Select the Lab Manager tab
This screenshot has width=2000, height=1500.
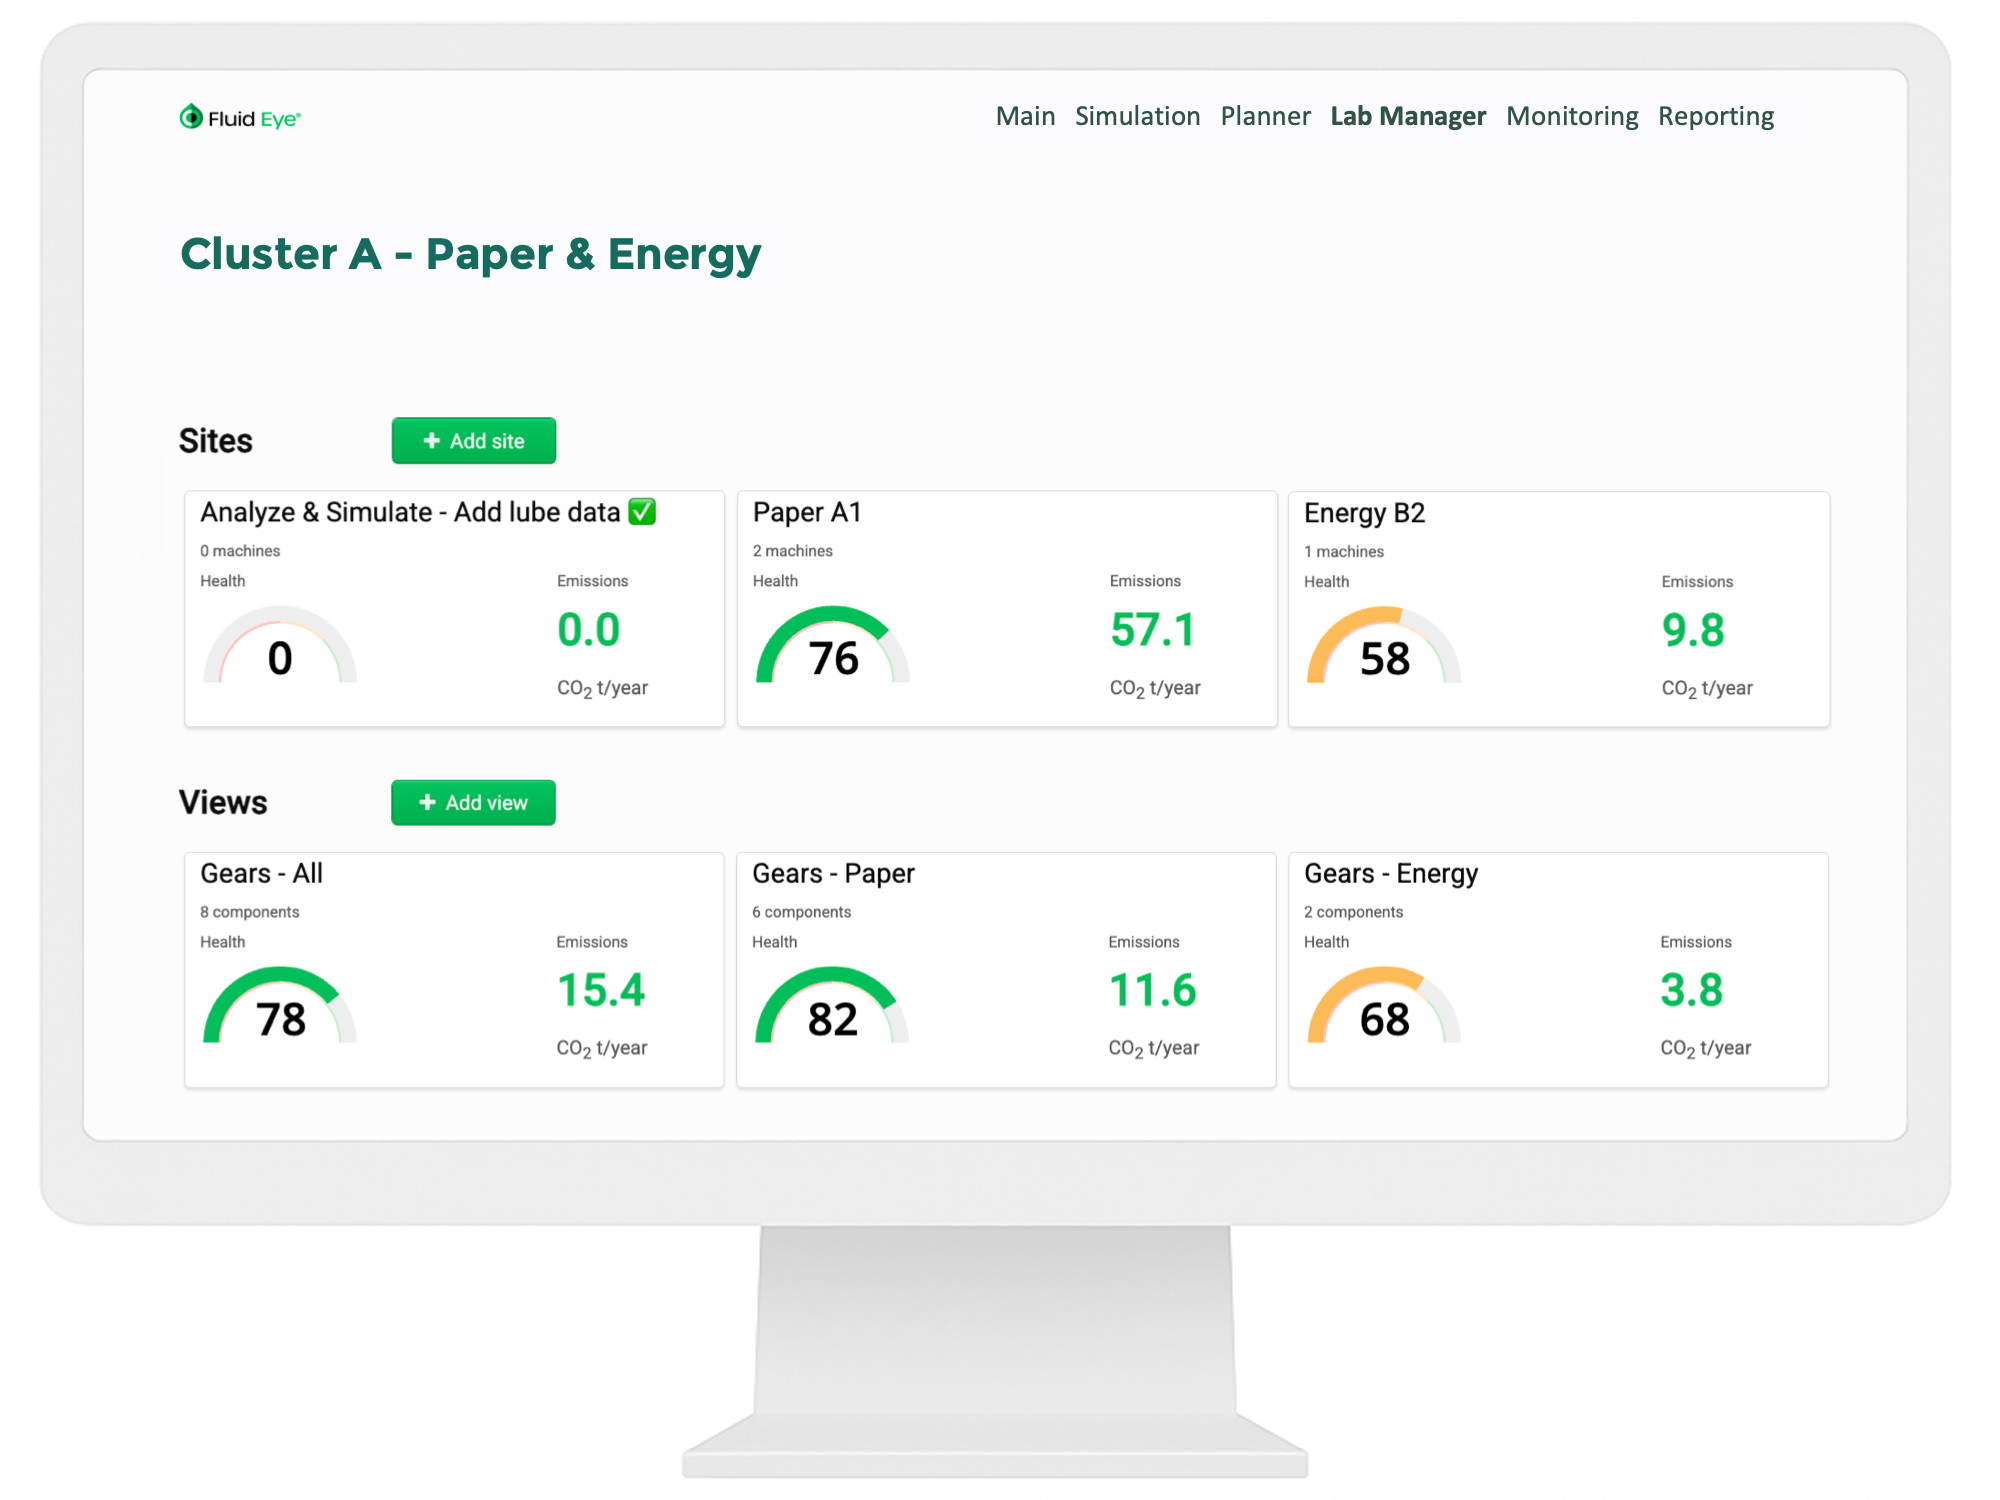tap(1407, 116)
